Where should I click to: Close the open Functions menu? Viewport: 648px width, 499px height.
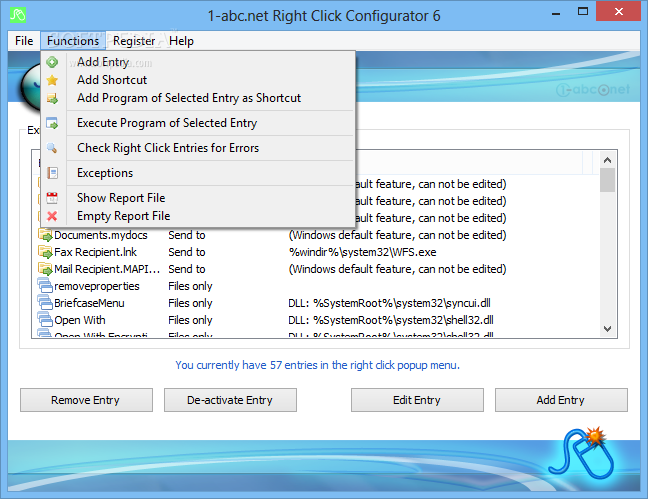73,41
